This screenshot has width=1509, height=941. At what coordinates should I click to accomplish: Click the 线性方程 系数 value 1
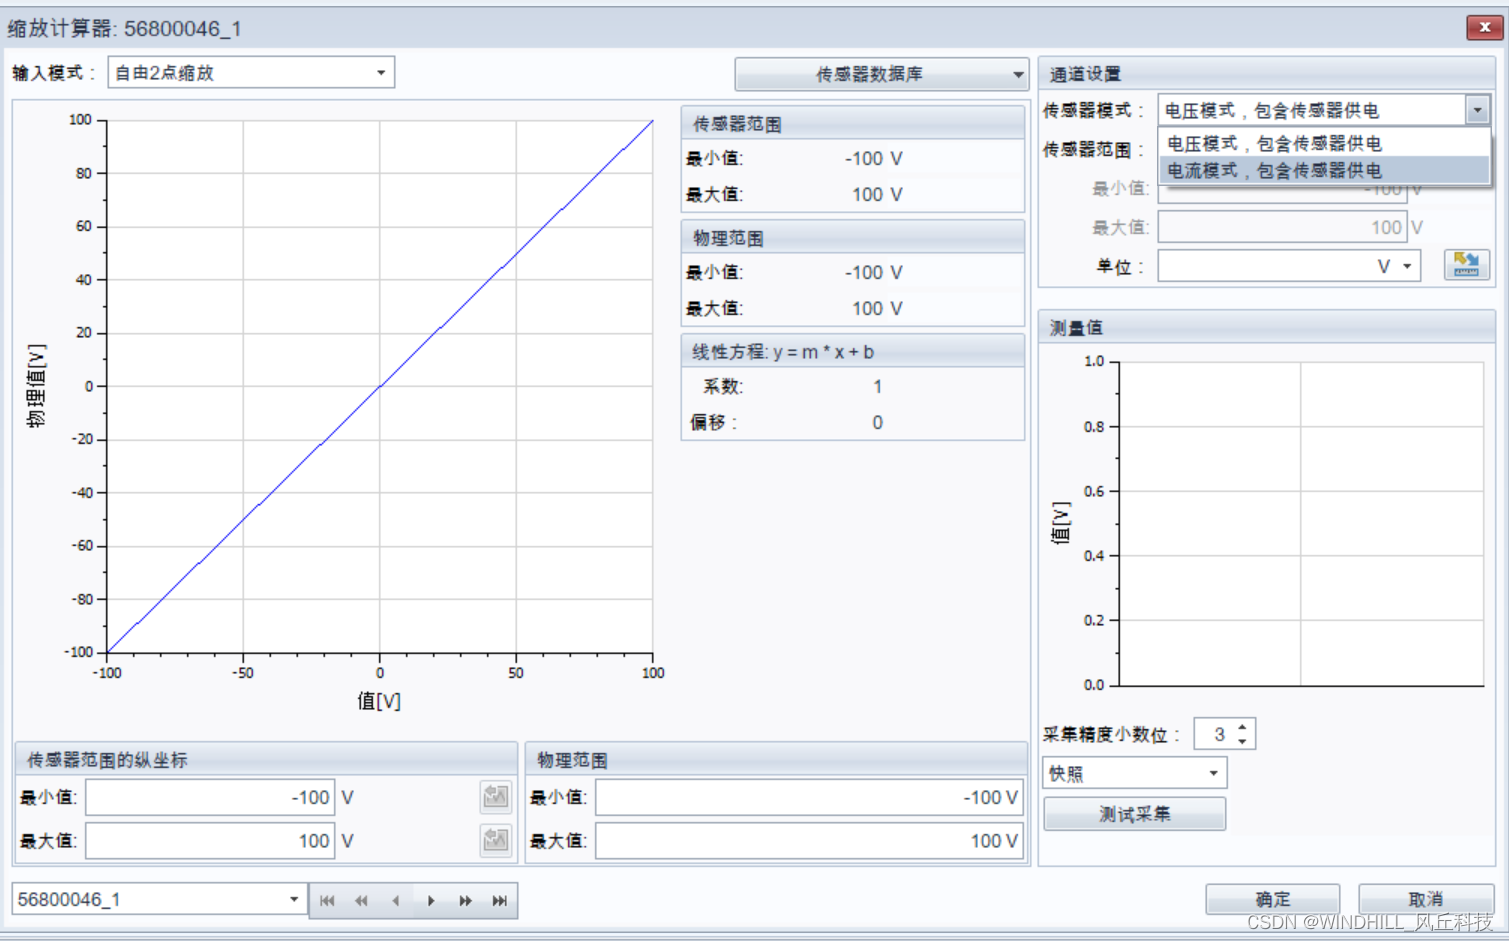pyautogui.click(x=877, y=386)
